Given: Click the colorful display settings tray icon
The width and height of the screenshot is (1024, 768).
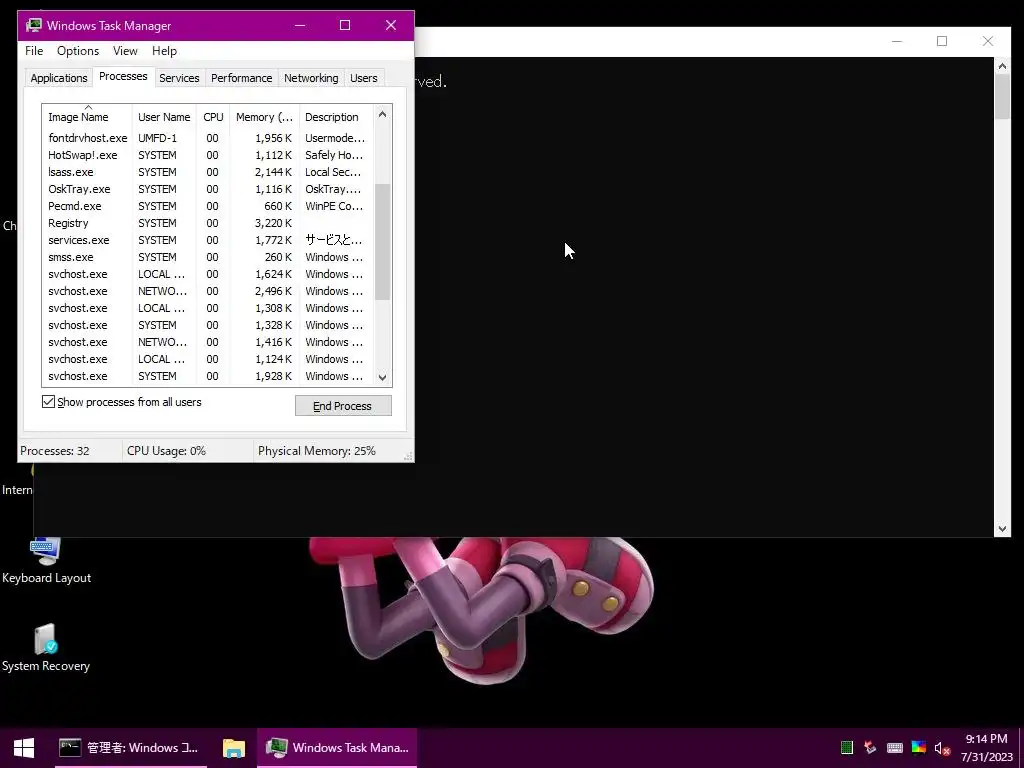Looking at the screenshot, I should pyautogui.click(x=919, y=748).
